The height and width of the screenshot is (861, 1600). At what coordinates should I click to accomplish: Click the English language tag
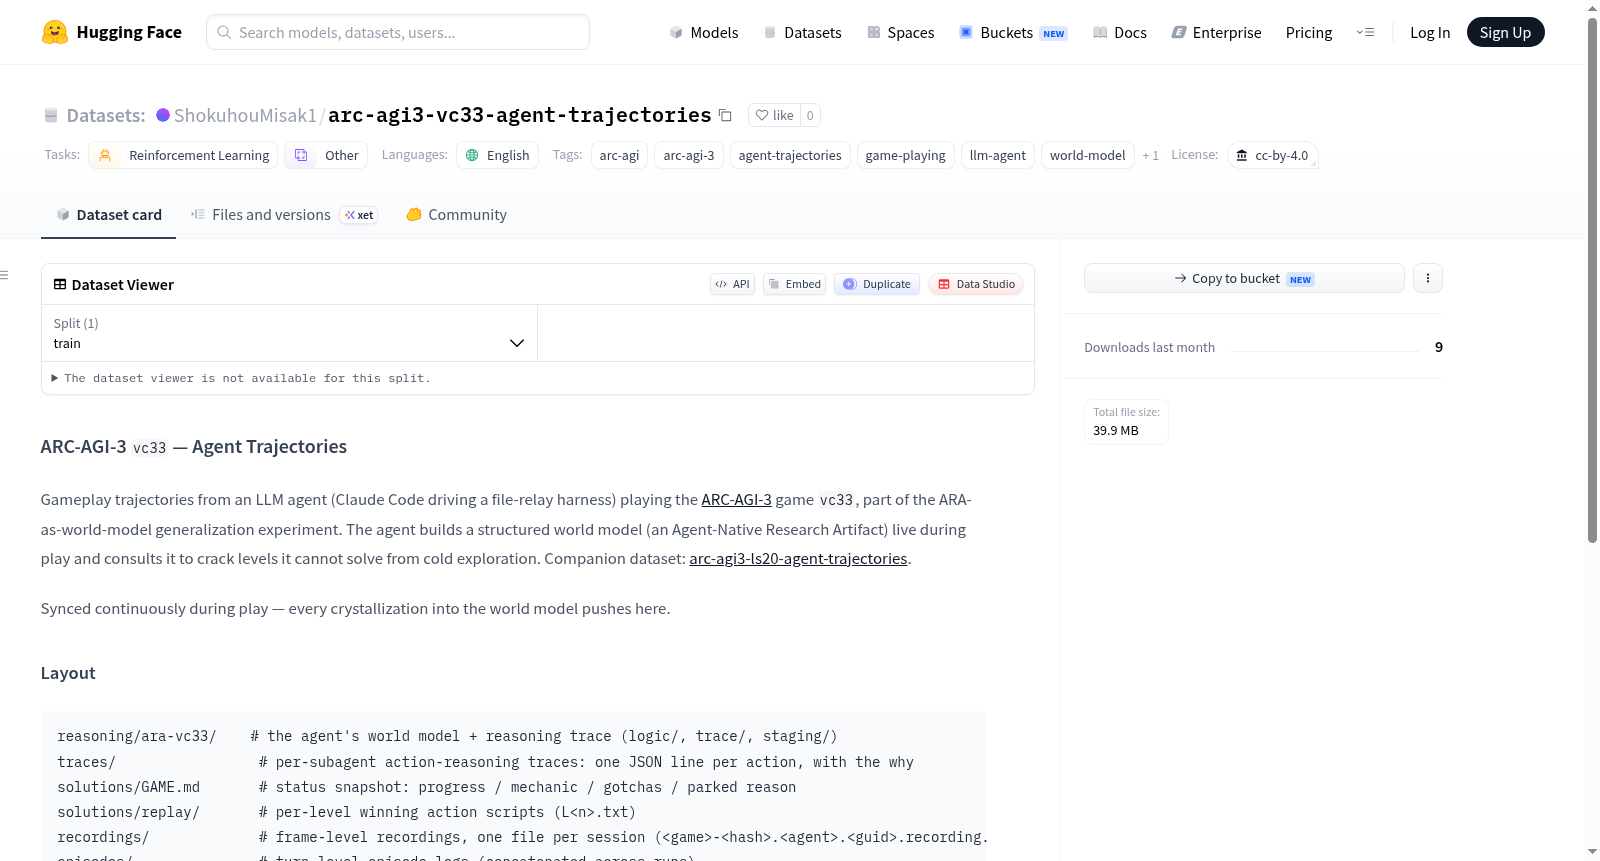pyautogui.click(x=498, y=155)
